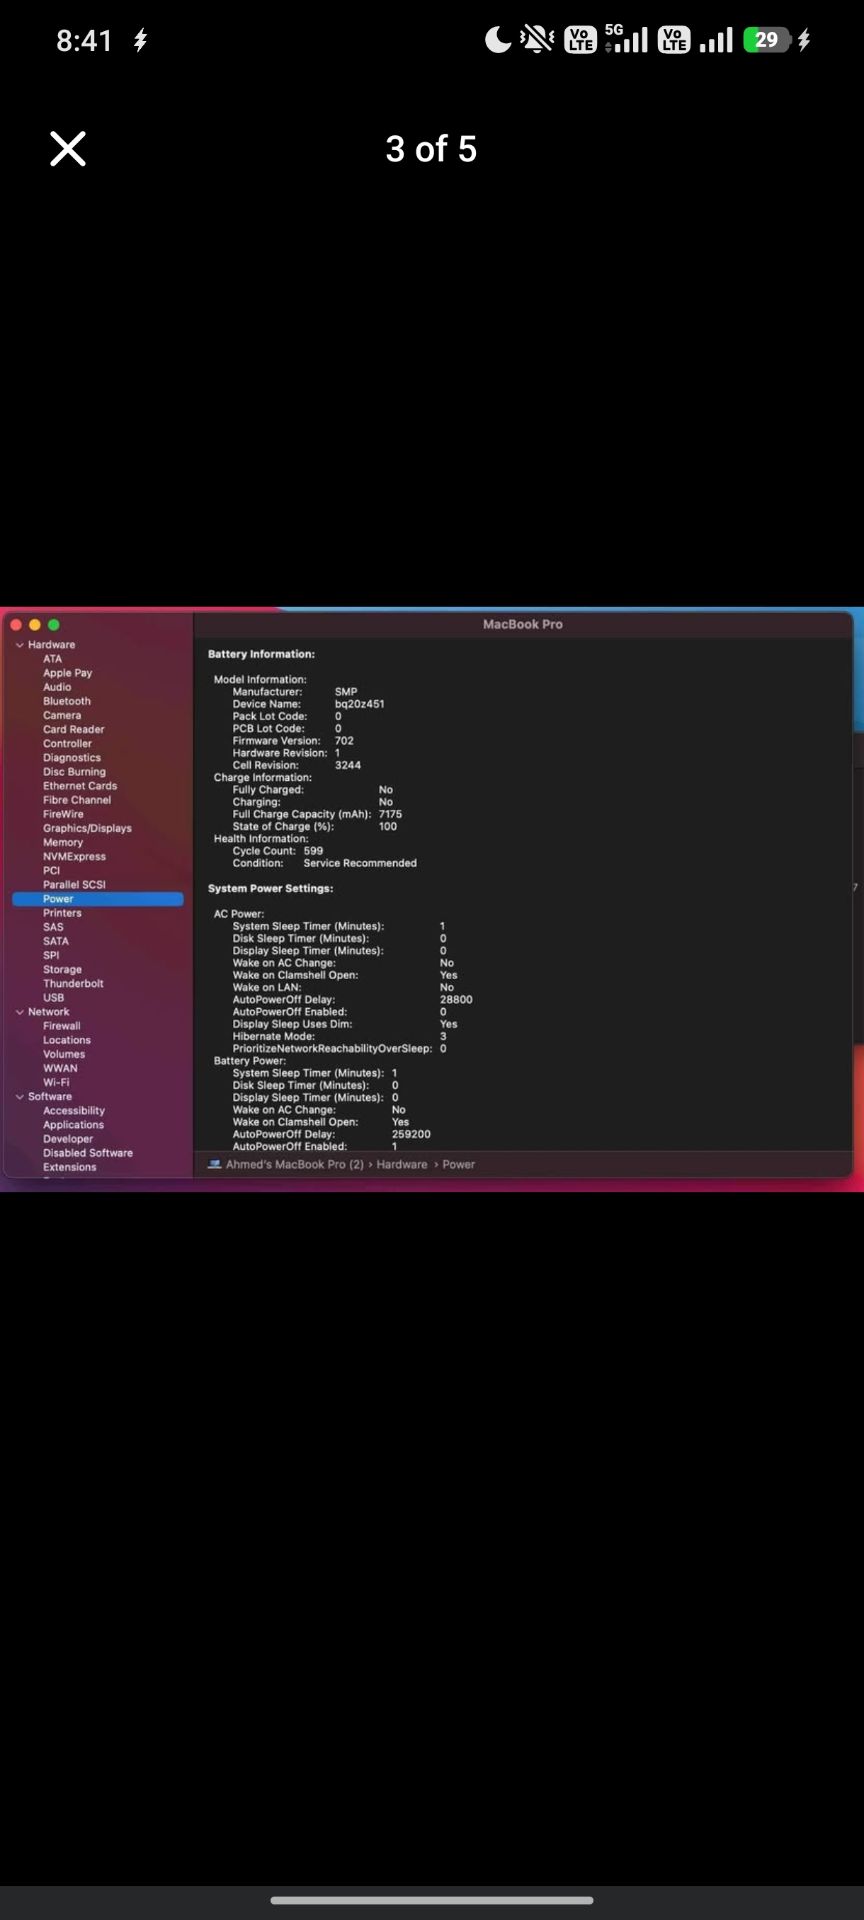
Task: Collapse the Software section chevron
Action: tap(19, 1097)
